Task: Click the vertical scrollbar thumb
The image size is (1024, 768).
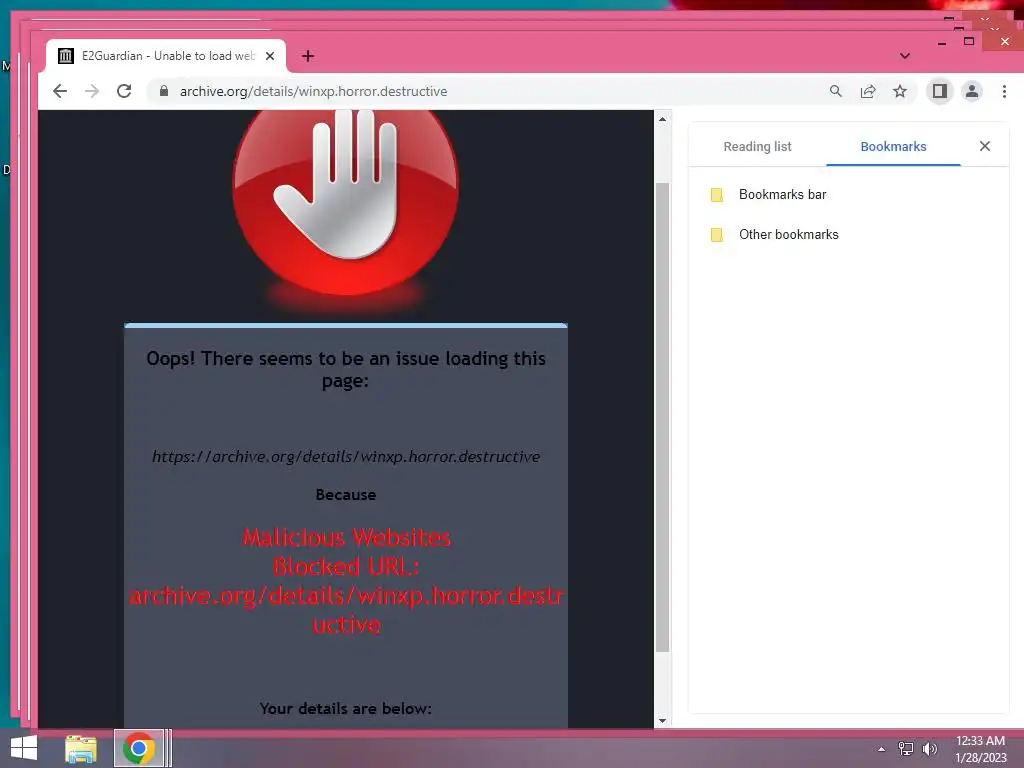Action: [x=662, y=417]
